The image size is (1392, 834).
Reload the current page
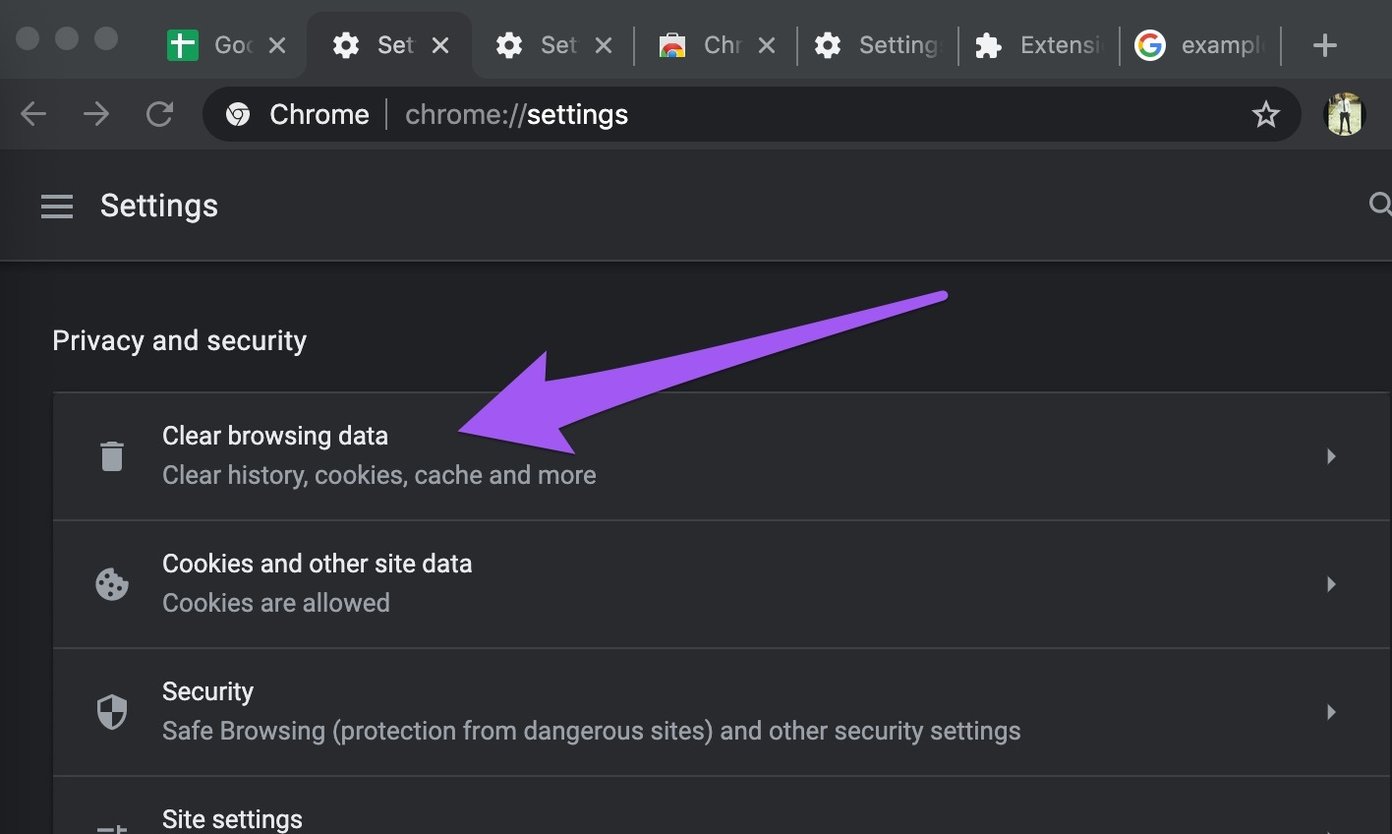click(160, 114)
